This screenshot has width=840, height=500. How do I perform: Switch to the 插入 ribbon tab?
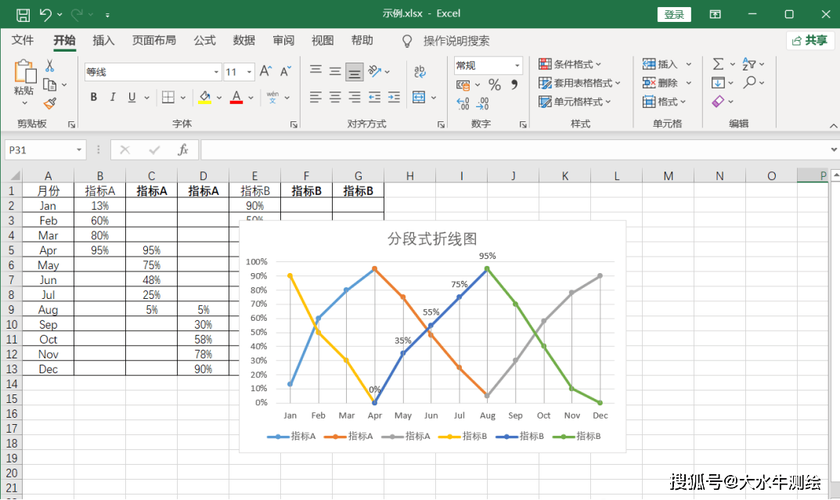[x=103, y=41]
